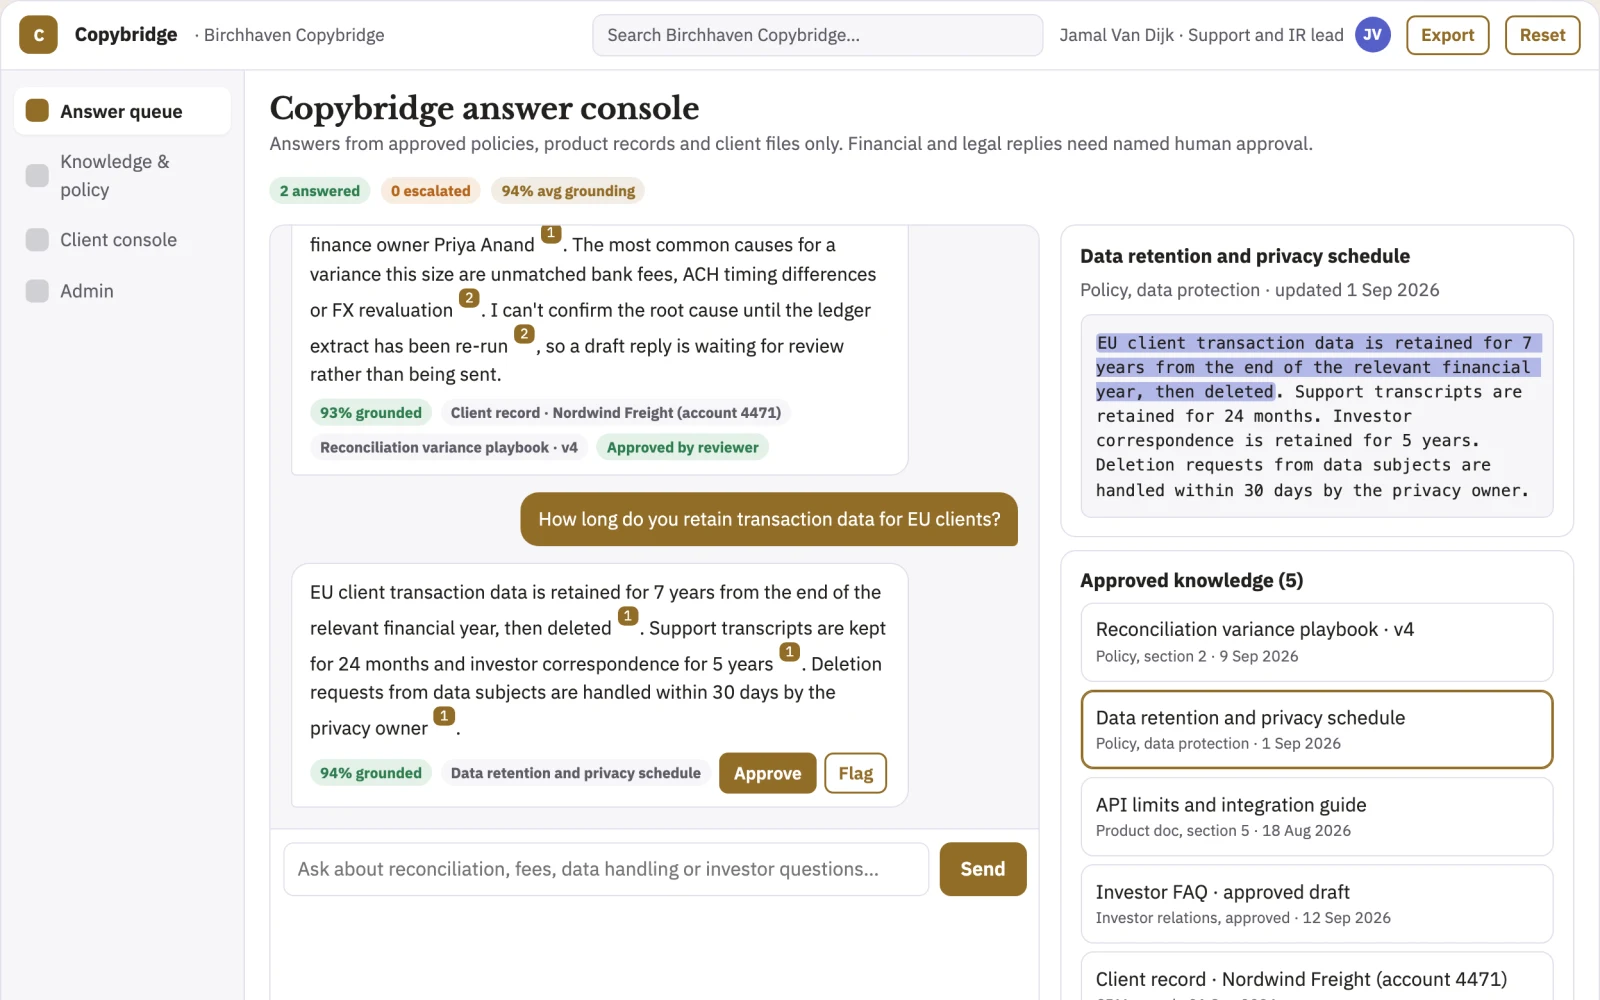The image size is (1600, 1000).
Task: Click the Admin sidebar icon
Action: coord(37,291)
